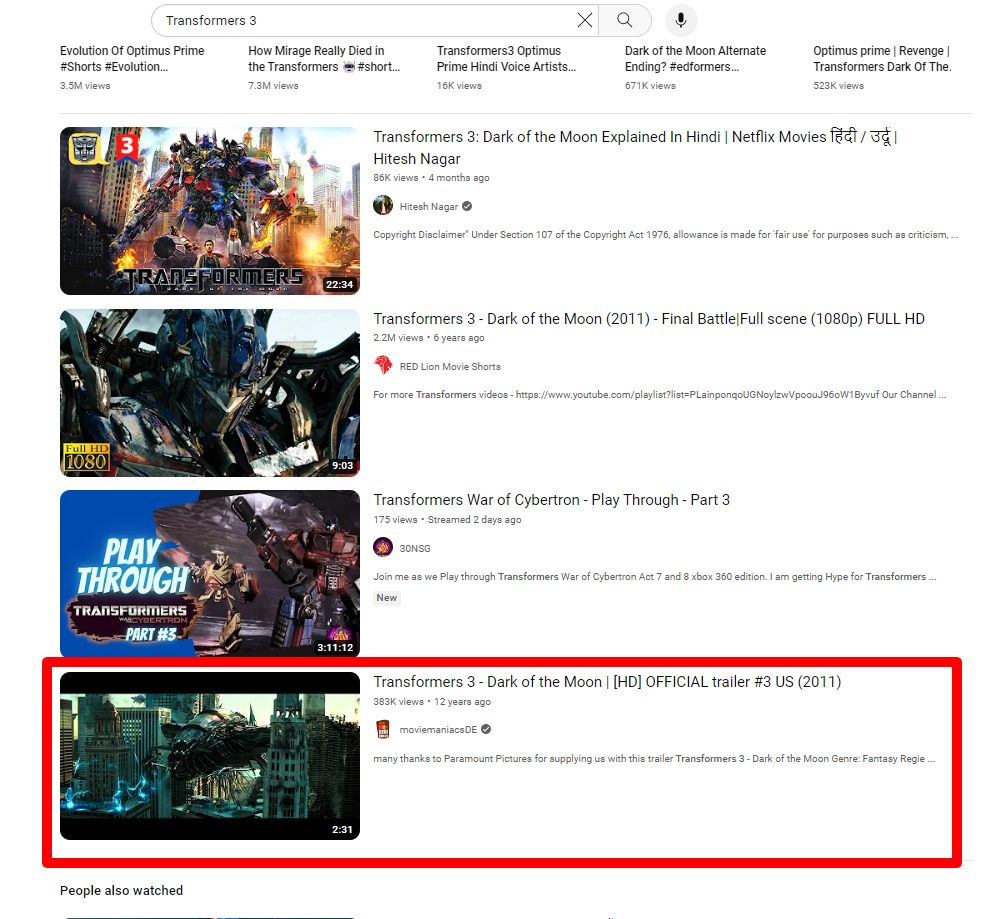Click the magnifying glass search button

tap(625, 20)
